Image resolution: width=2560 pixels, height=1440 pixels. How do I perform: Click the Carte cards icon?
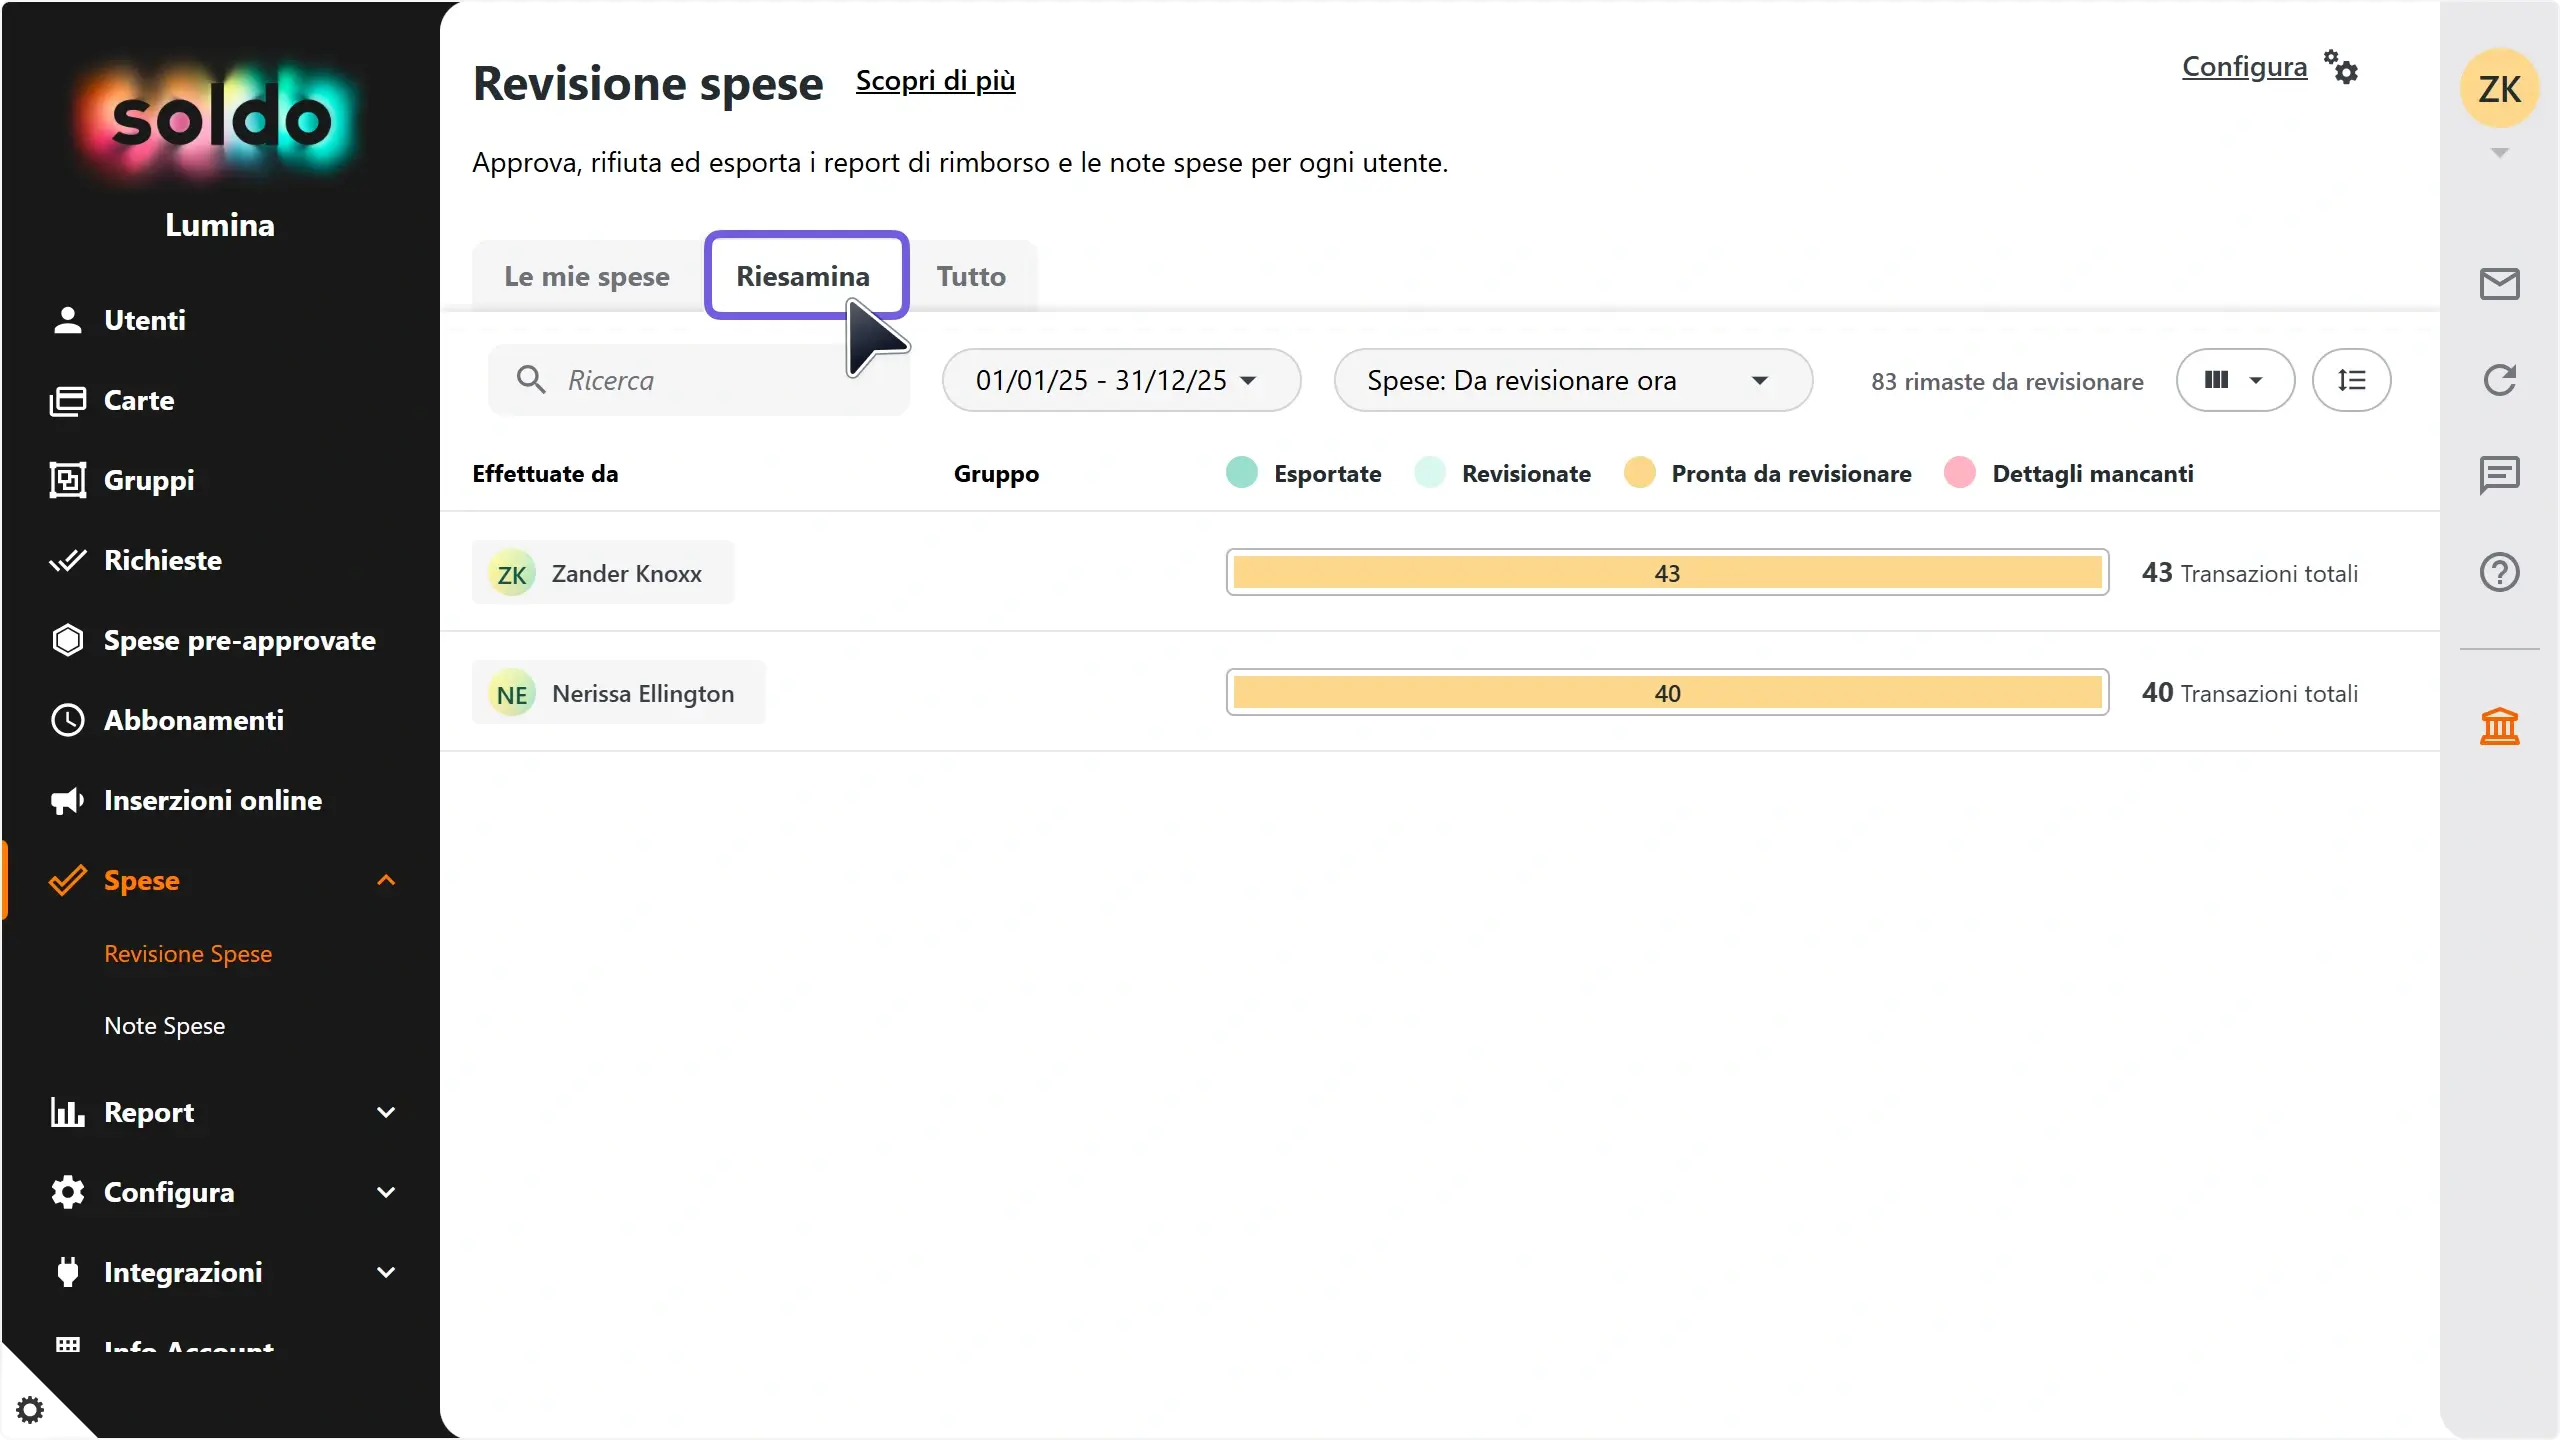point(67,400)
